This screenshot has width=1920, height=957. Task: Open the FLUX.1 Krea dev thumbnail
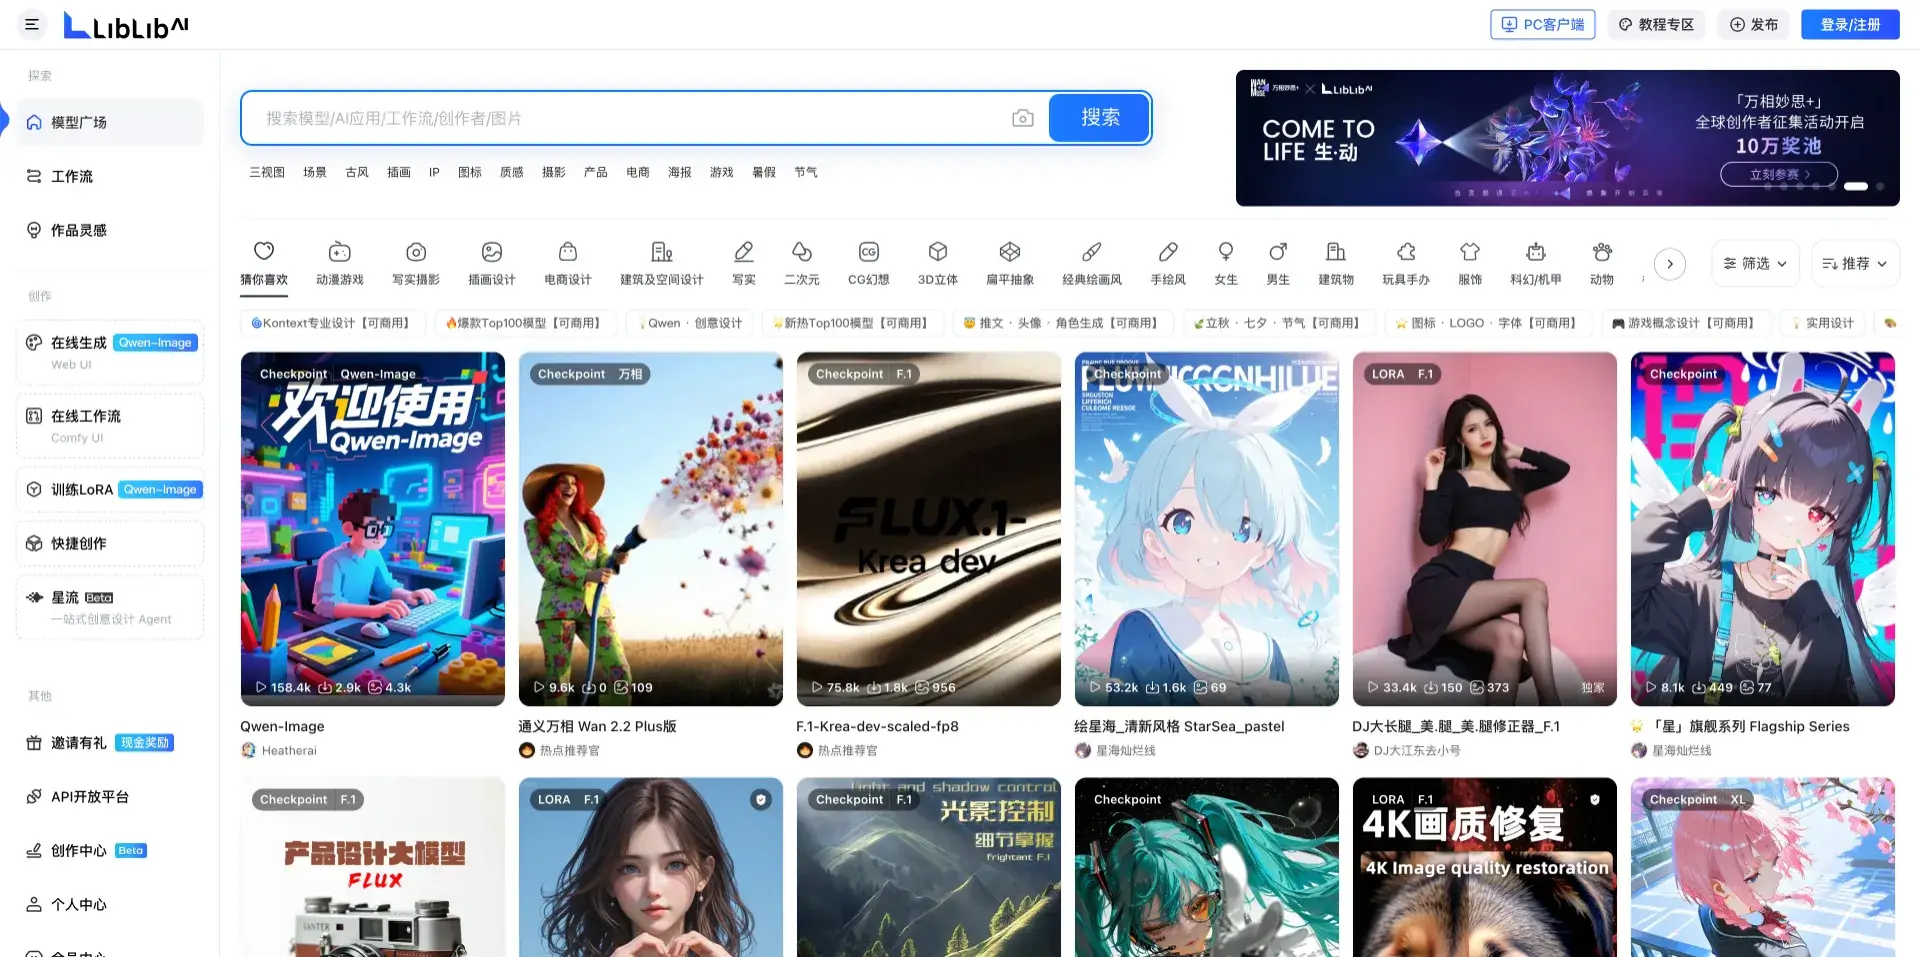click(x=929, y=529)
